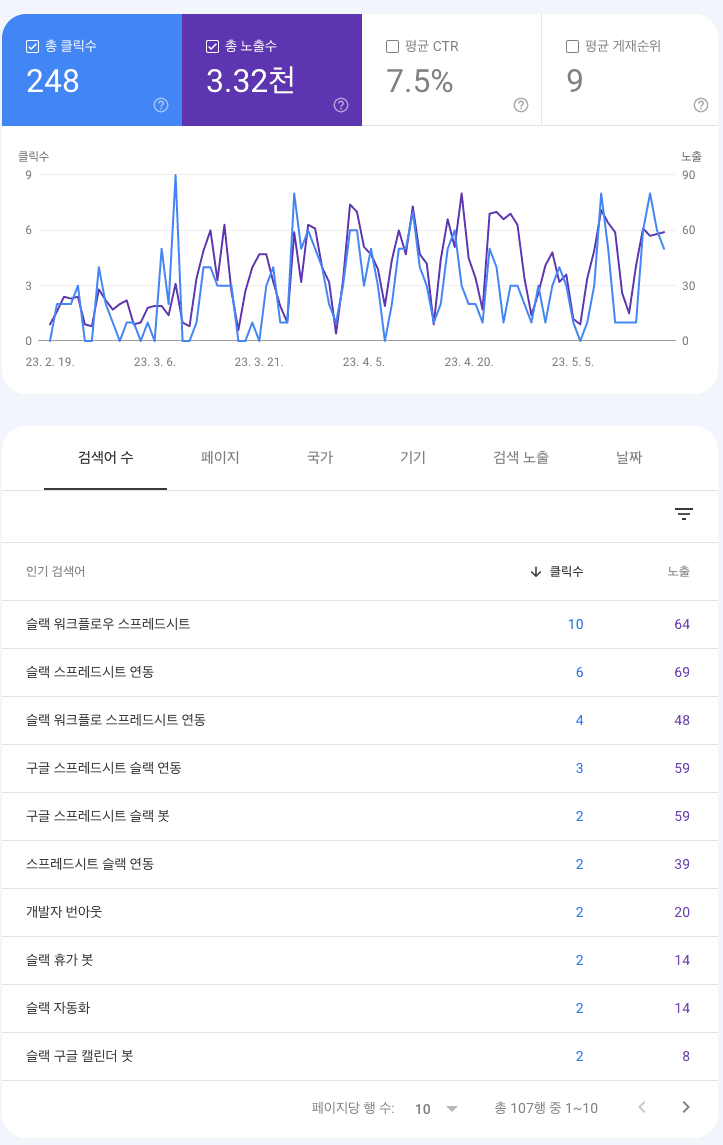
Task: Click 인기 검색어 column header
Action: 56,572
